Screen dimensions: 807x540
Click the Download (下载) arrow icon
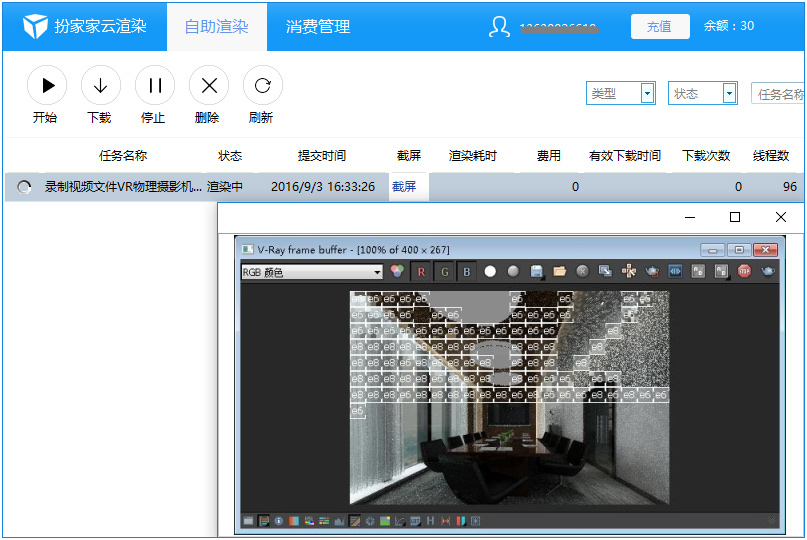coord(100,86)
